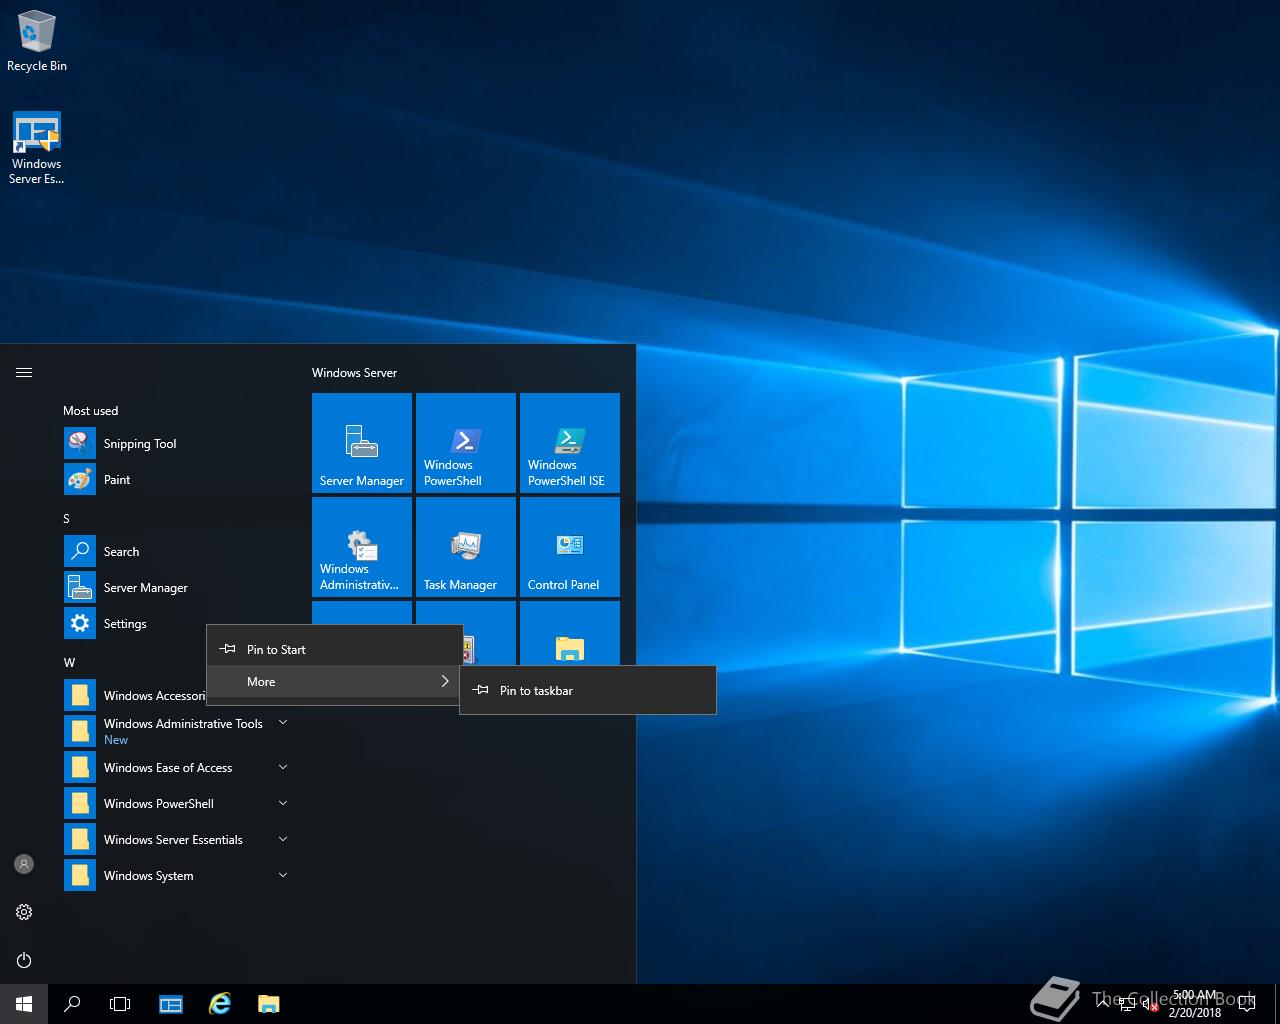
Task: Expand Windows PowerShell folder chevron
Action: coord(283,803)
